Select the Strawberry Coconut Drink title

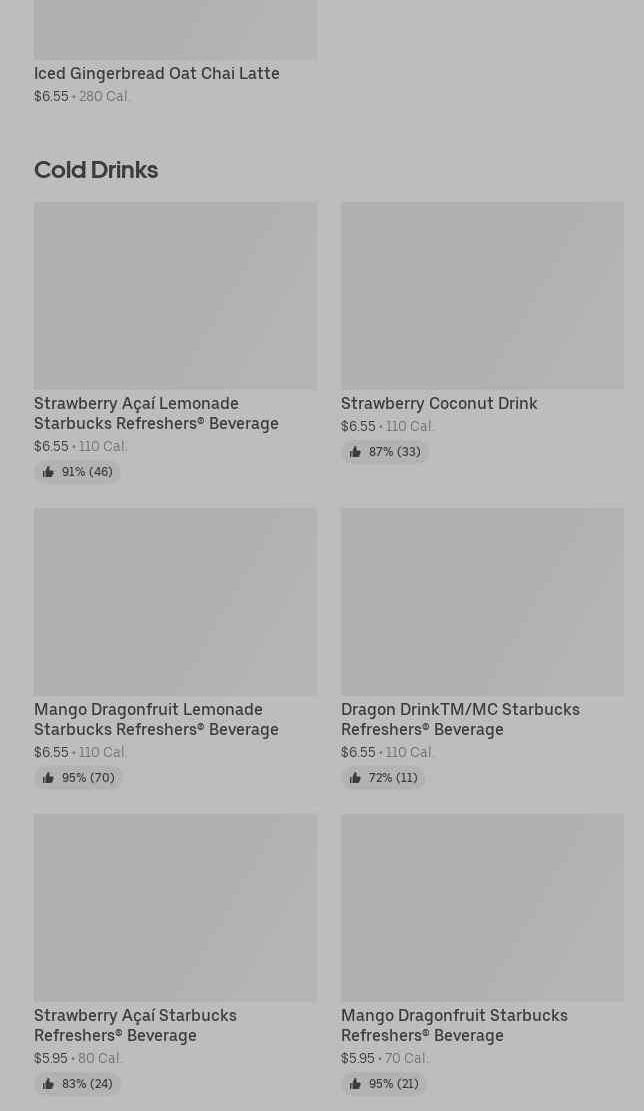[x=439, y=403]
